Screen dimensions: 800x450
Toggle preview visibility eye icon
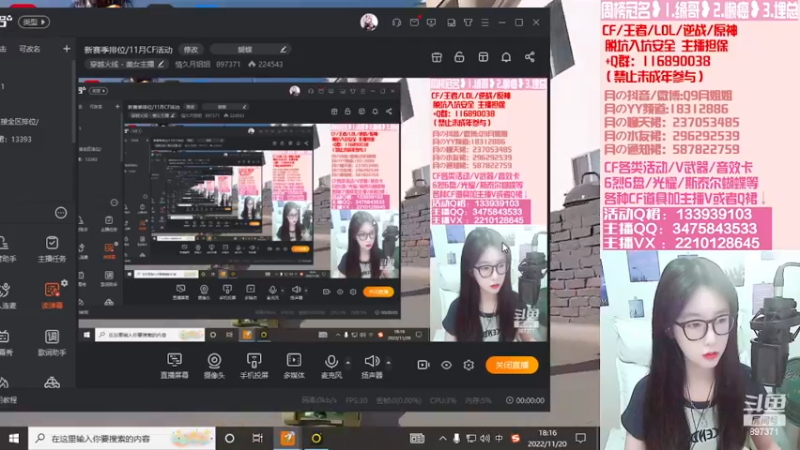(446, 365)
